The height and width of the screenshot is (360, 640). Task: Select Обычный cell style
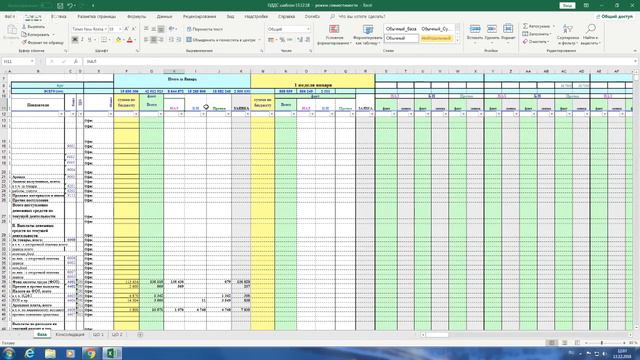coord(401,38)
